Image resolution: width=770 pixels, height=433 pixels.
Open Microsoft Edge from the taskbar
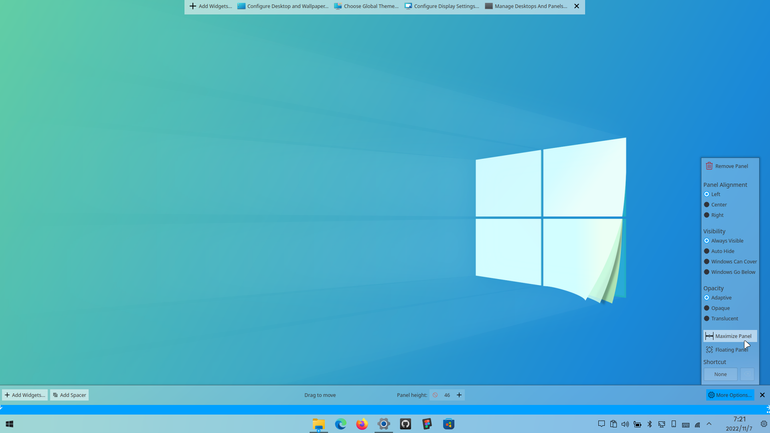pyautogui.click(x=340, y=424)
